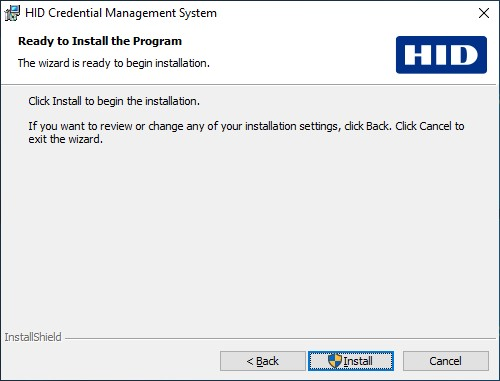500x381 pixels.
Task: Click the 'If you want to review' paragraph
Action: click(246, 133)
